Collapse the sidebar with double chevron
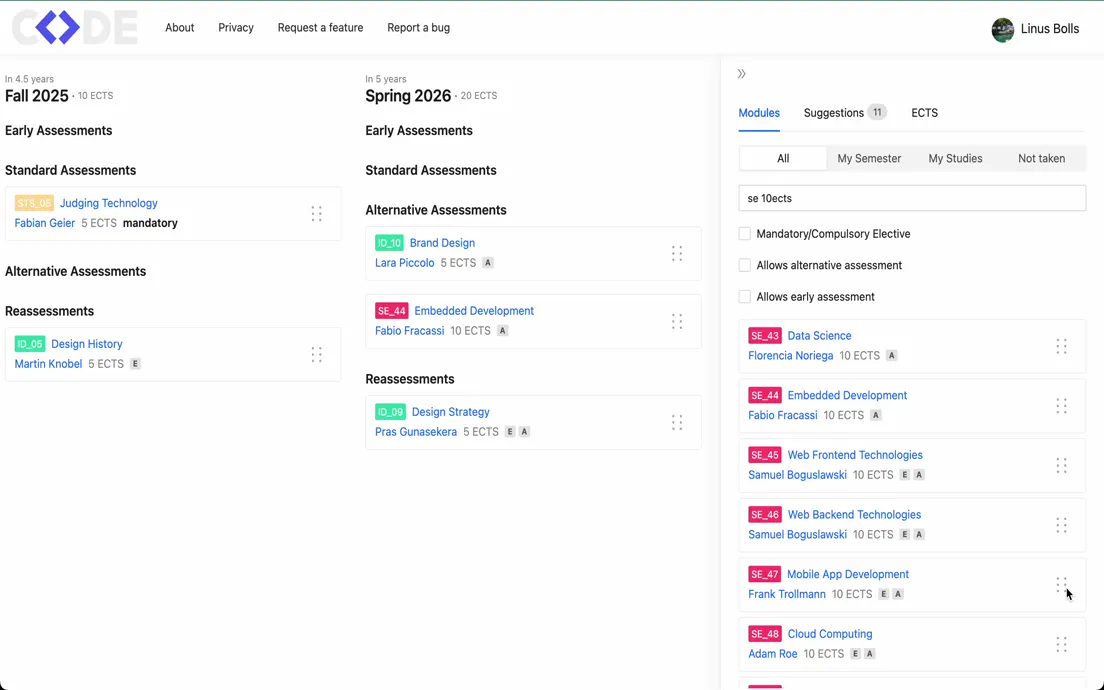The height and width of the screenshot is (690, 1104). (x=741, y=74)
